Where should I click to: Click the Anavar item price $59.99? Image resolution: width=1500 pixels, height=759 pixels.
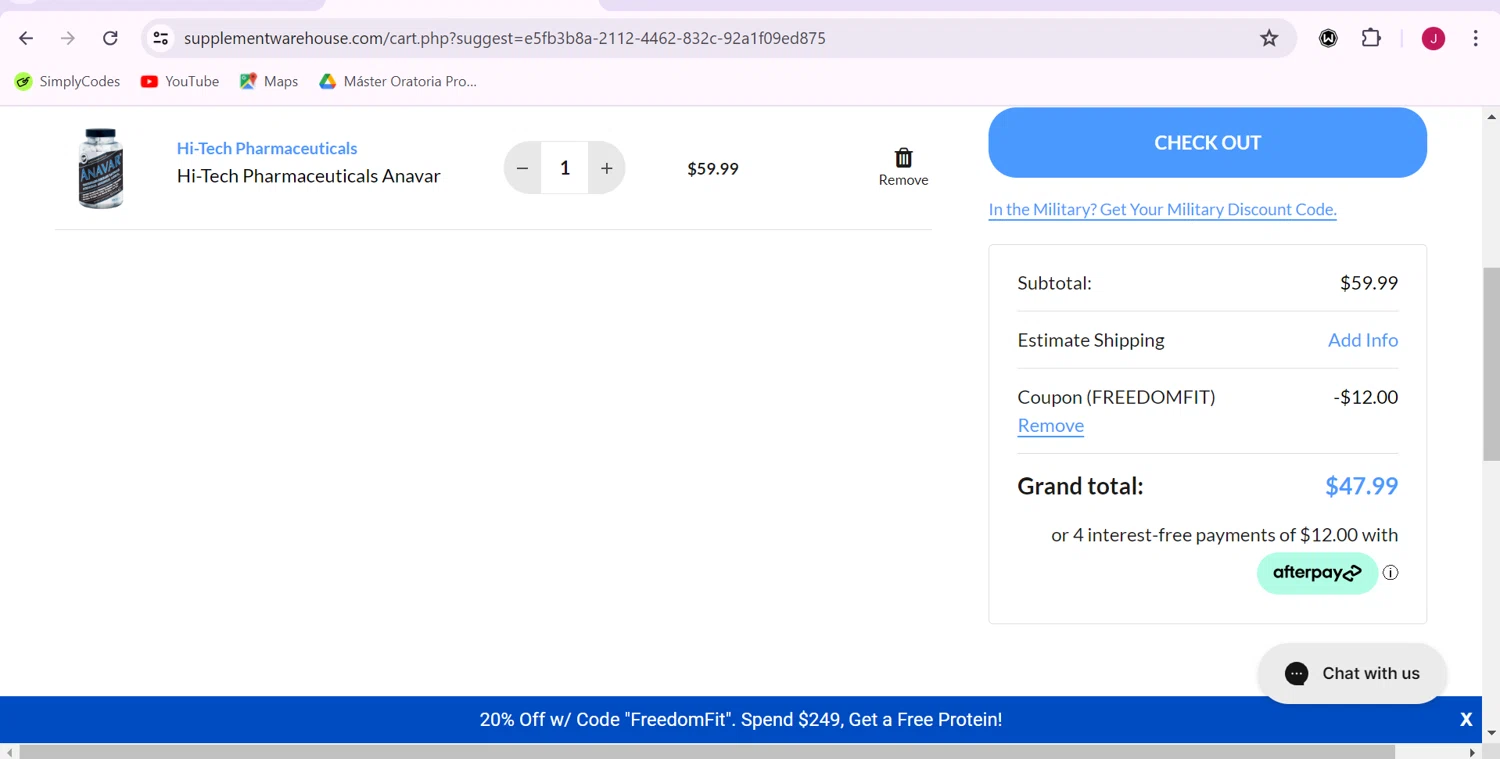pyautogui.click(x=713, y=169)
